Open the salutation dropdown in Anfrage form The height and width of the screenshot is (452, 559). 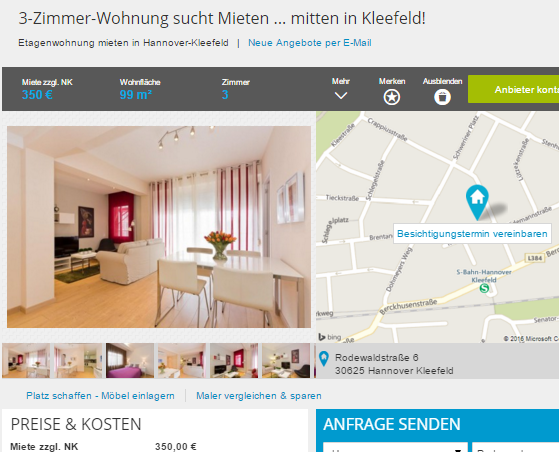[395, 447]
